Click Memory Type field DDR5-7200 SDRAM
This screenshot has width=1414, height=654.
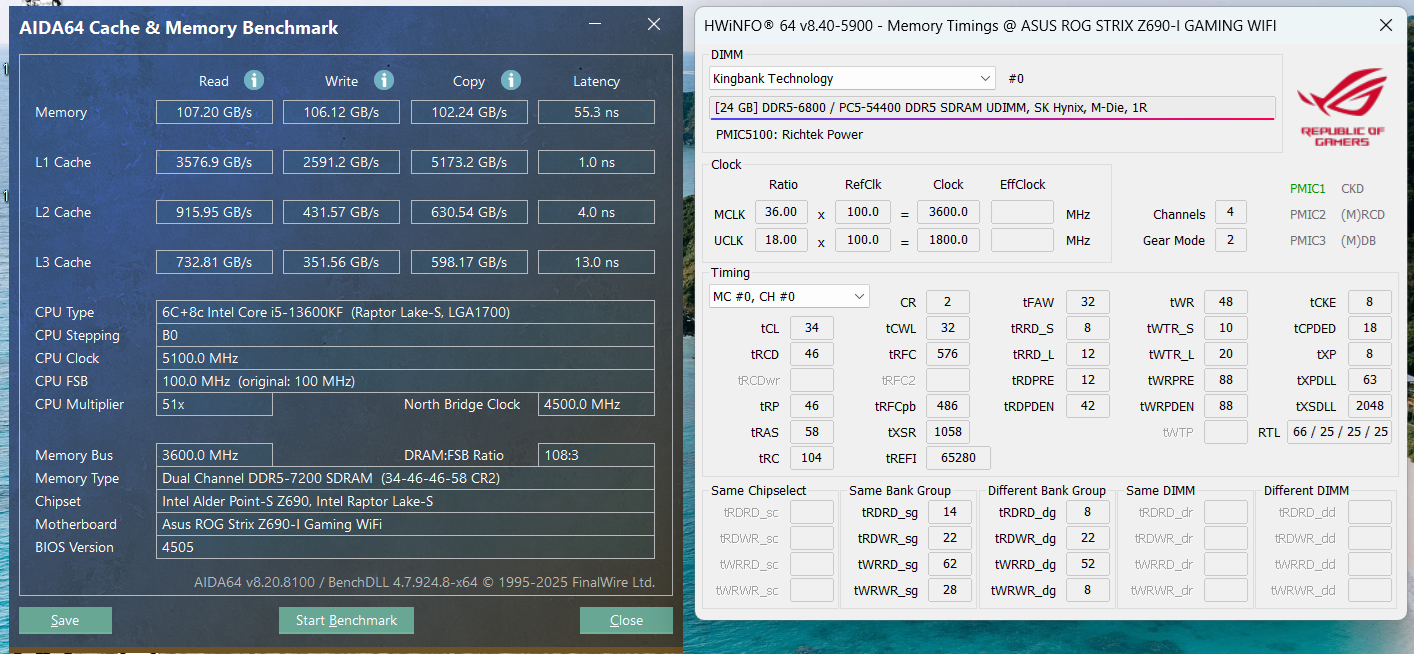[405, 478]
